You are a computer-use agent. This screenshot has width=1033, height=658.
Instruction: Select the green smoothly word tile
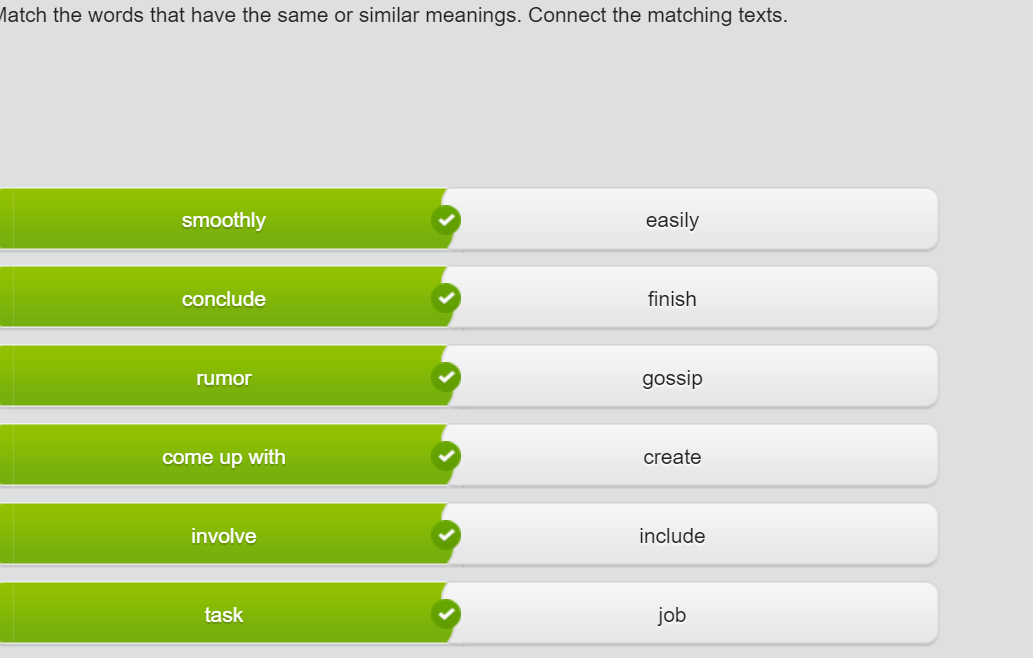click(x=223, y=219)
